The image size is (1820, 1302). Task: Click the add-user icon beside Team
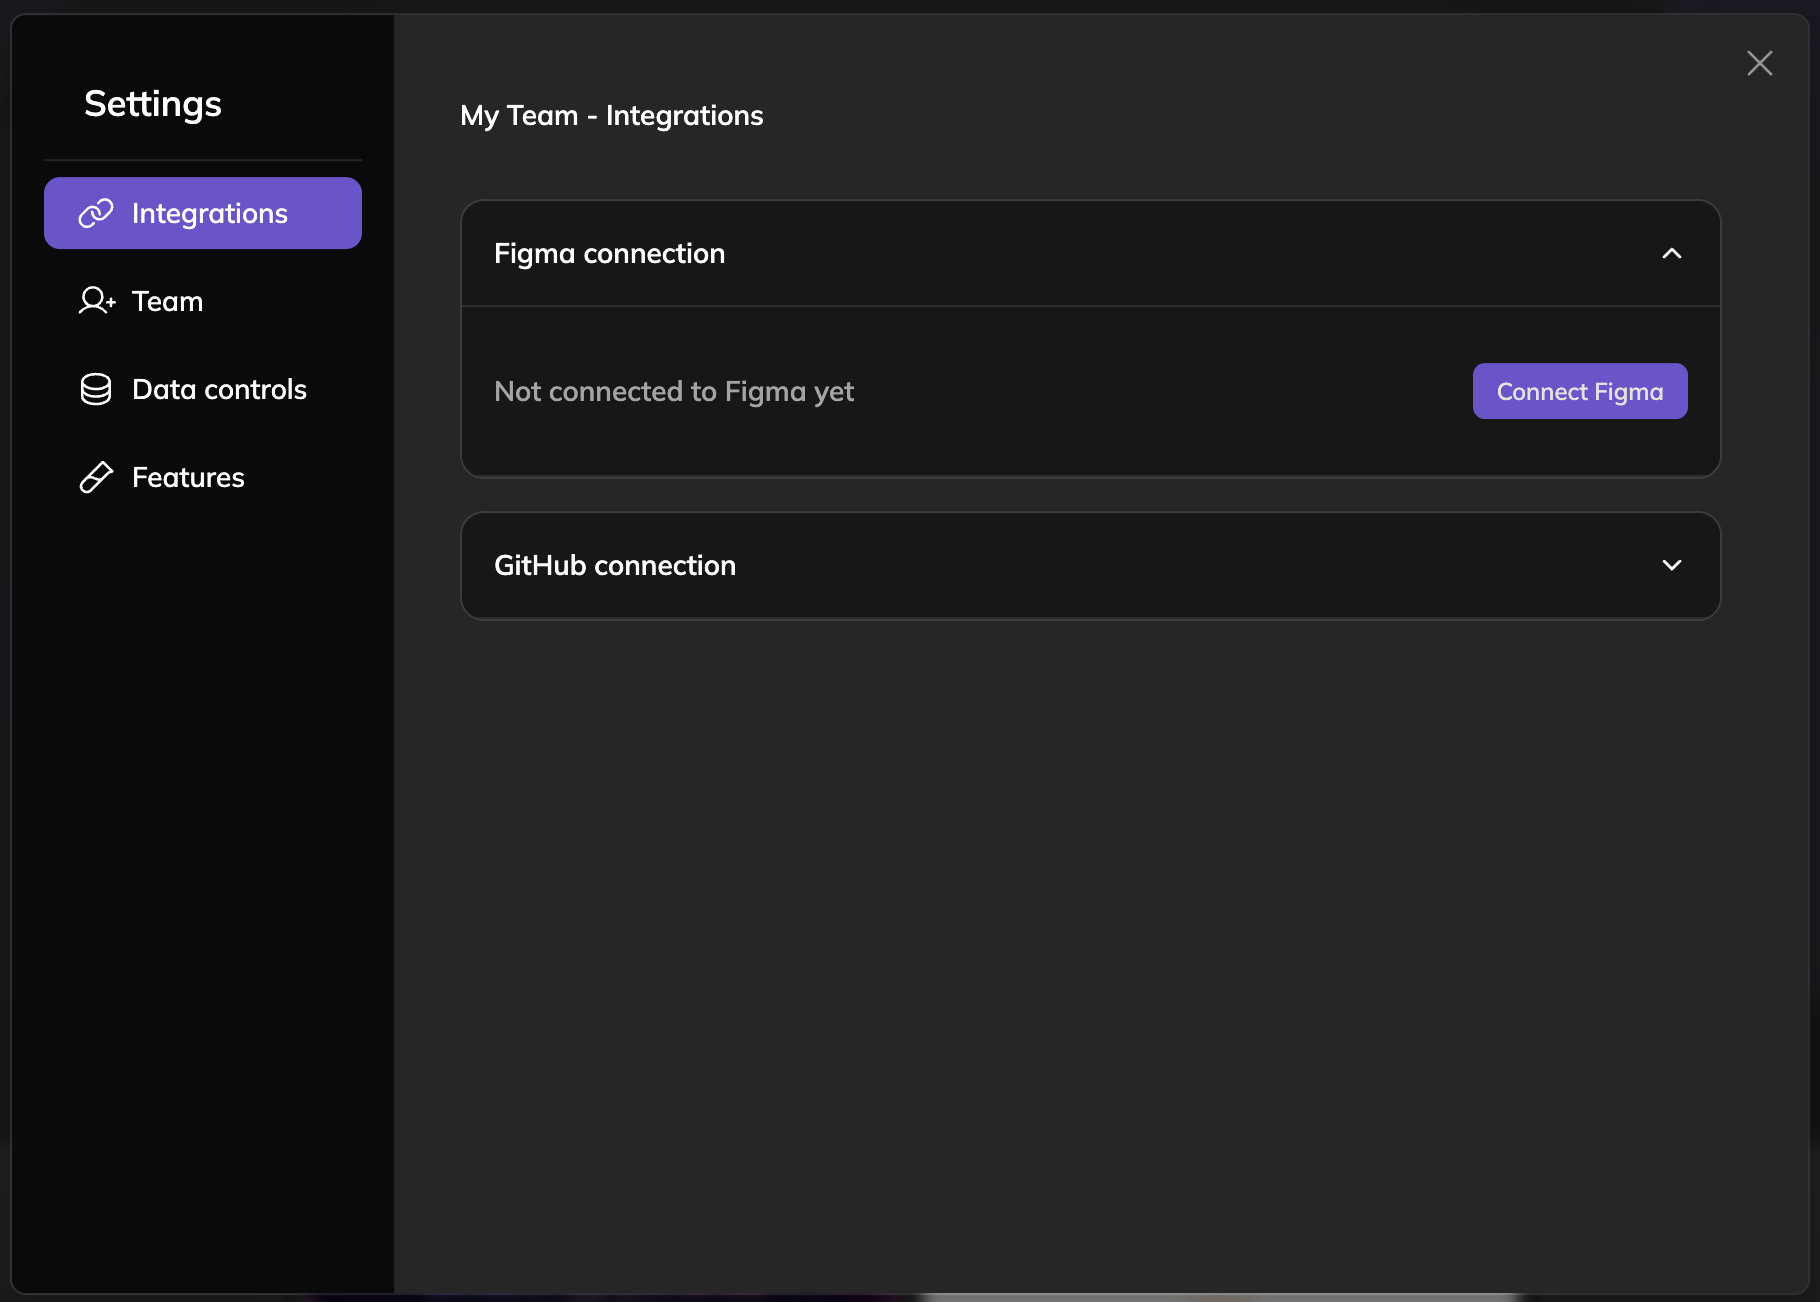click(97, 301)
